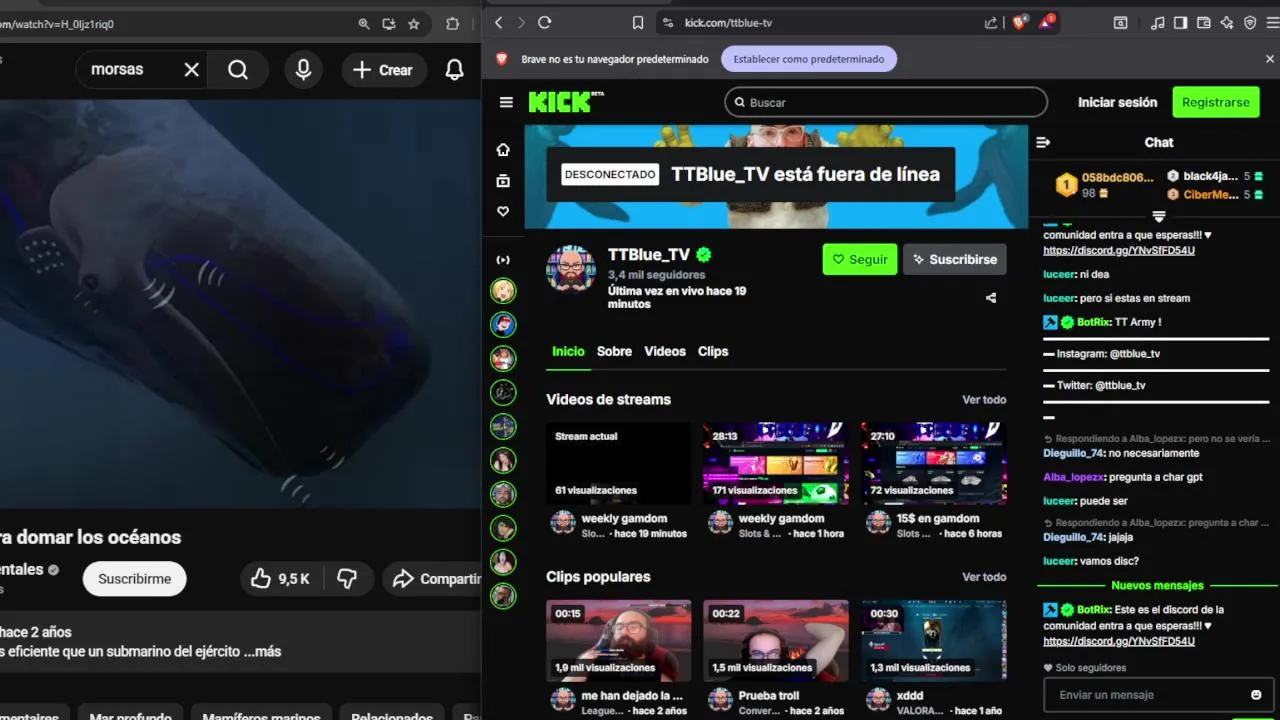
Task: Open YouTube notifications bell
Action: (455, 70)
